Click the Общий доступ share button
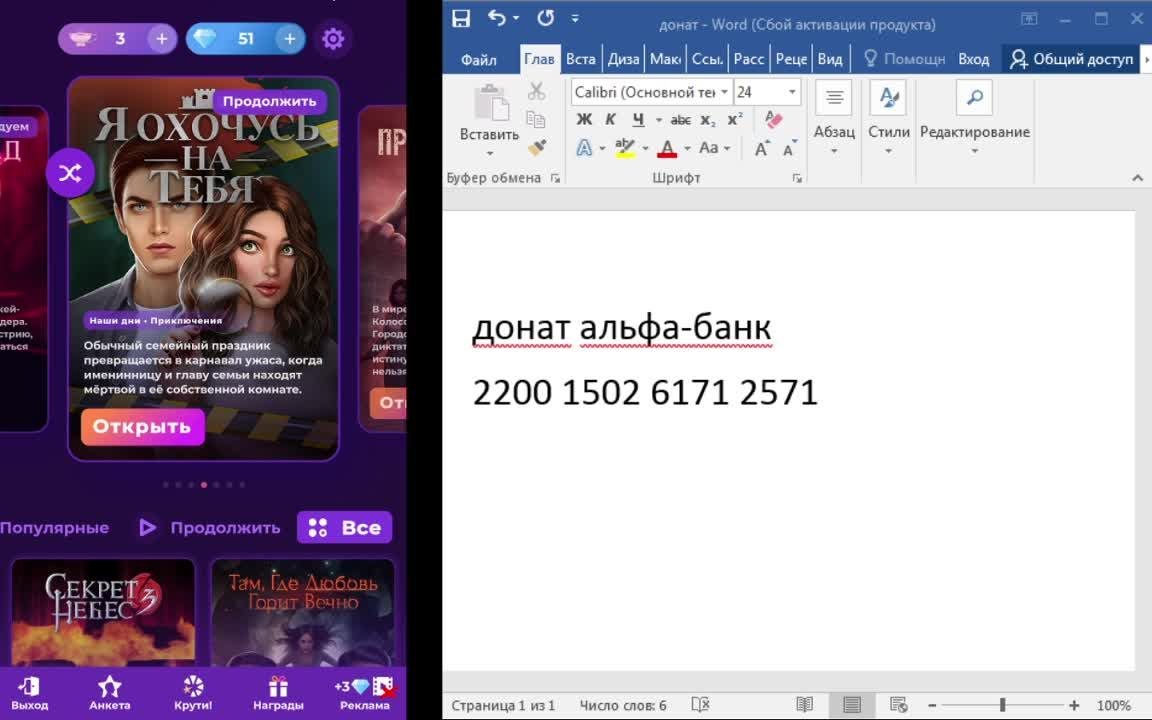Screen dimensions: 1152x720 [x=1072, y=59]
